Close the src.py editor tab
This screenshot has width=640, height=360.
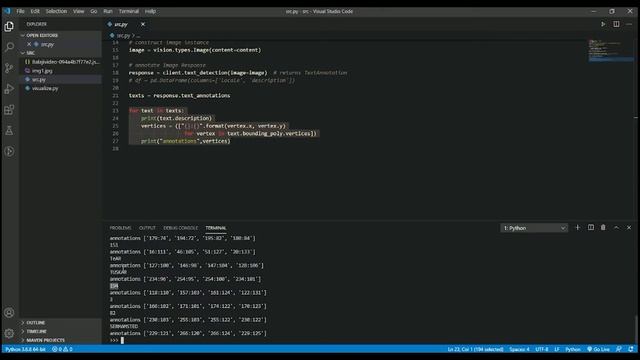tap(143, 24)
